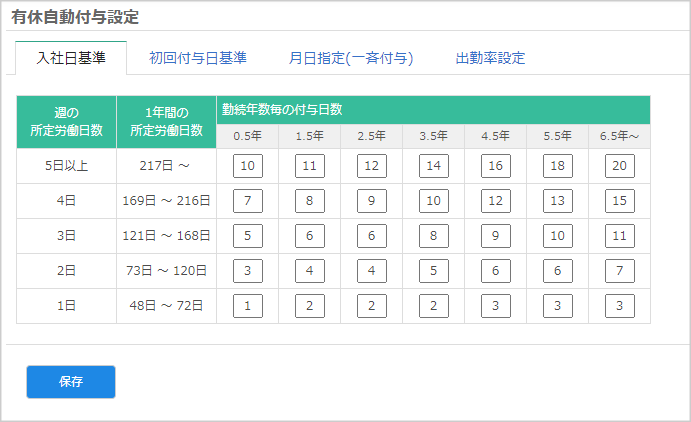
Task: Focus the 6.5年～ field for 4日
Action: (619, 201)
